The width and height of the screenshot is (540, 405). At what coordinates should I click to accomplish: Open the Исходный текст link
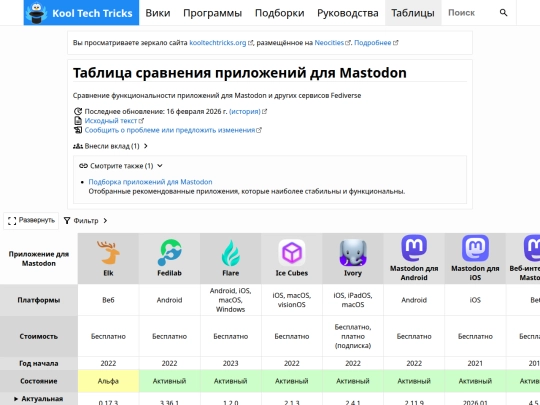pyautogui.click(x=111, y=121)
